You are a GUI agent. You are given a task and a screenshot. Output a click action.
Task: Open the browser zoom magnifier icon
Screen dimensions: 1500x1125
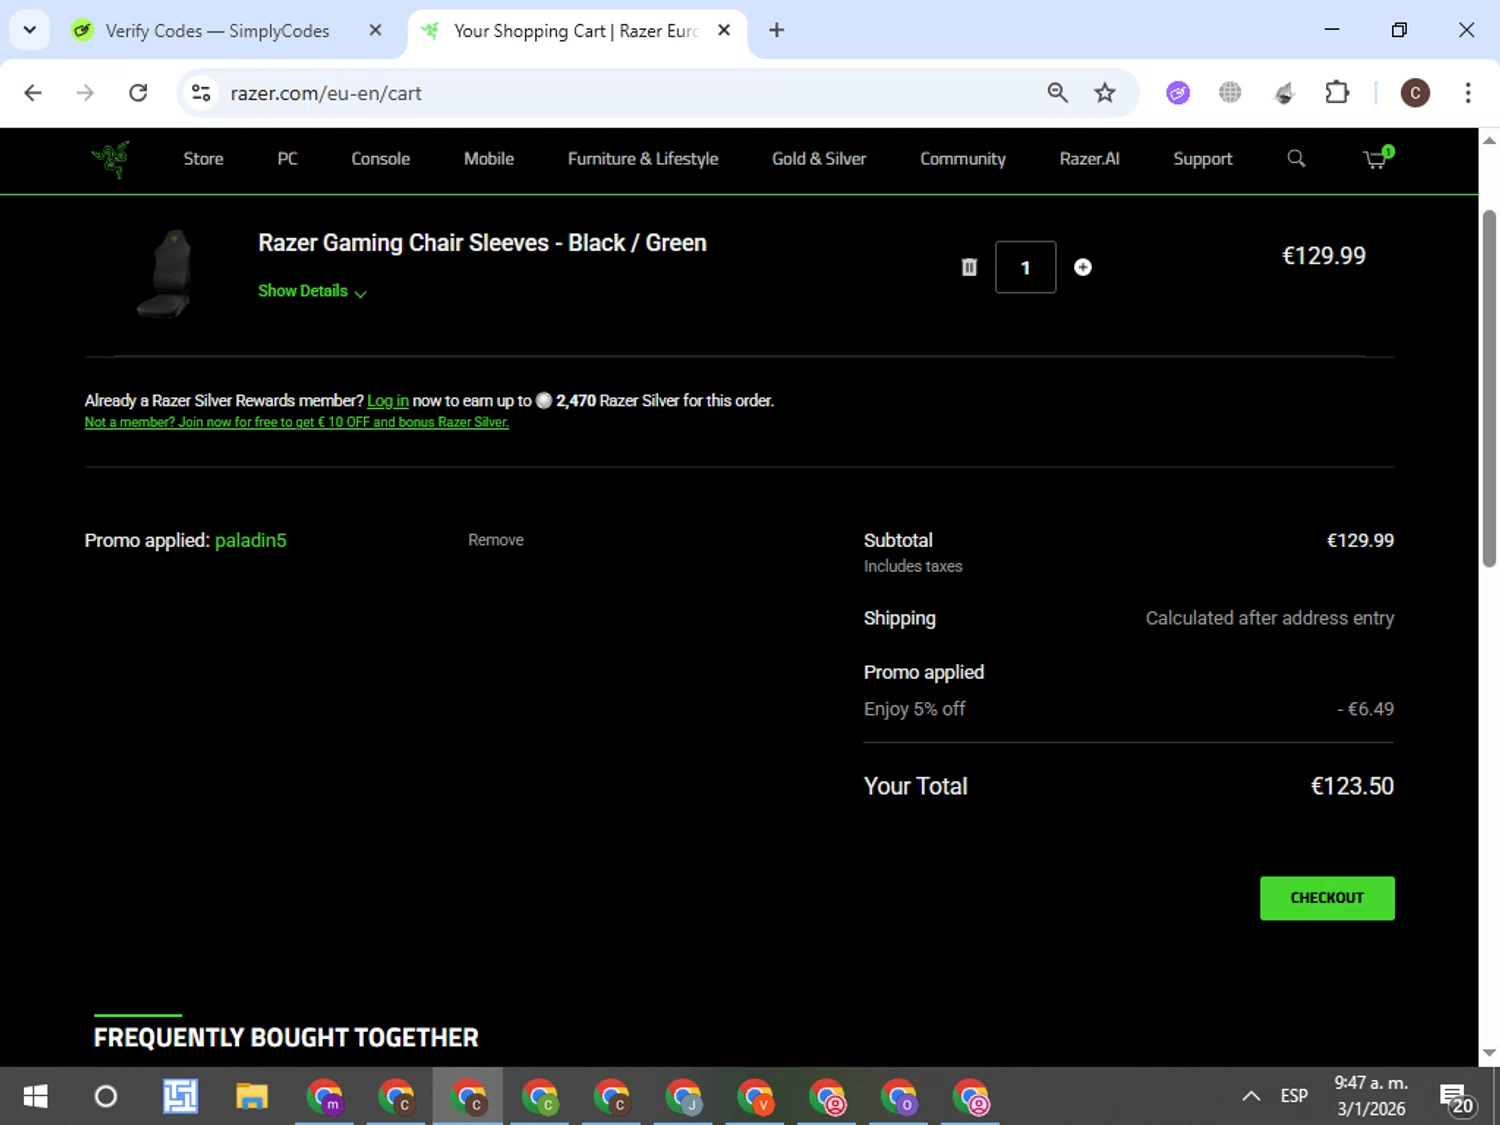click(x=1057, y=93)
